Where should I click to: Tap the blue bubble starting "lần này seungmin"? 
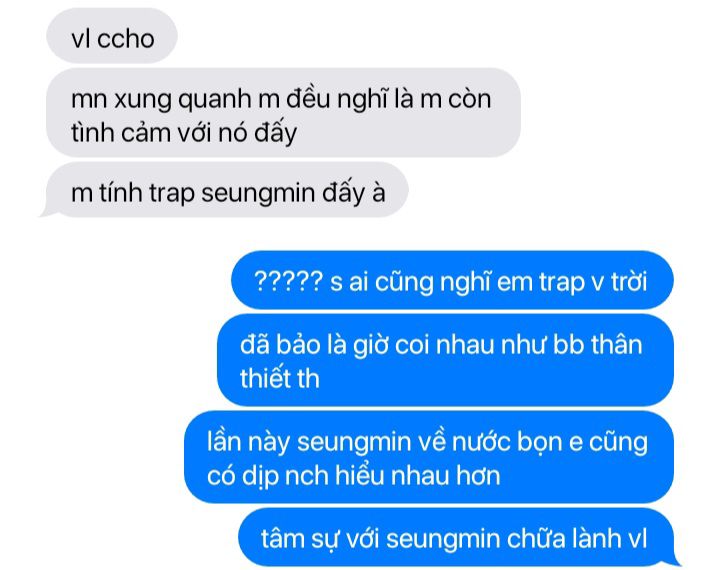(x=429, y=457)
